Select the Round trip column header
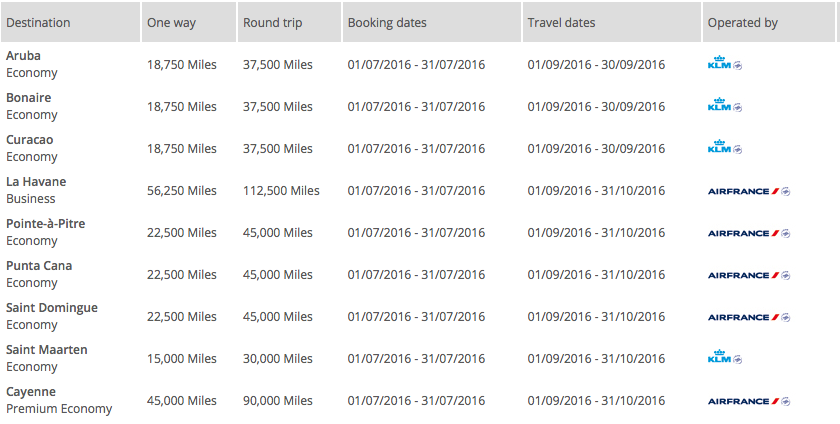The height and width of the screenshot is (424, 840). [272, 23]
